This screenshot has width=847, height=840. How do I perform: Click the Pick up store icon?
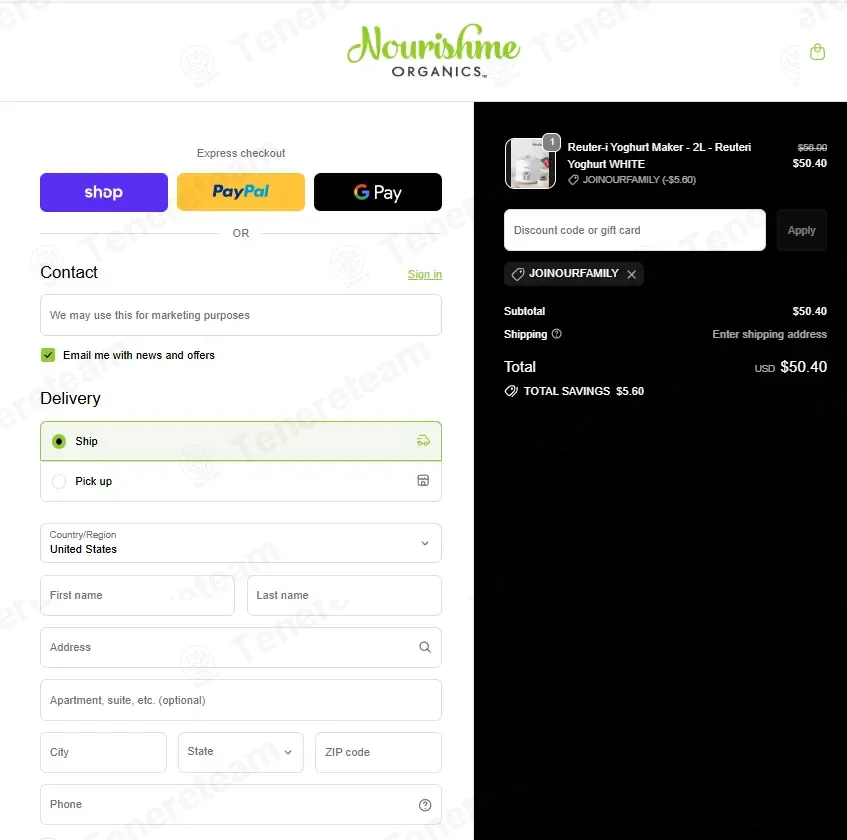coord(423,480)
